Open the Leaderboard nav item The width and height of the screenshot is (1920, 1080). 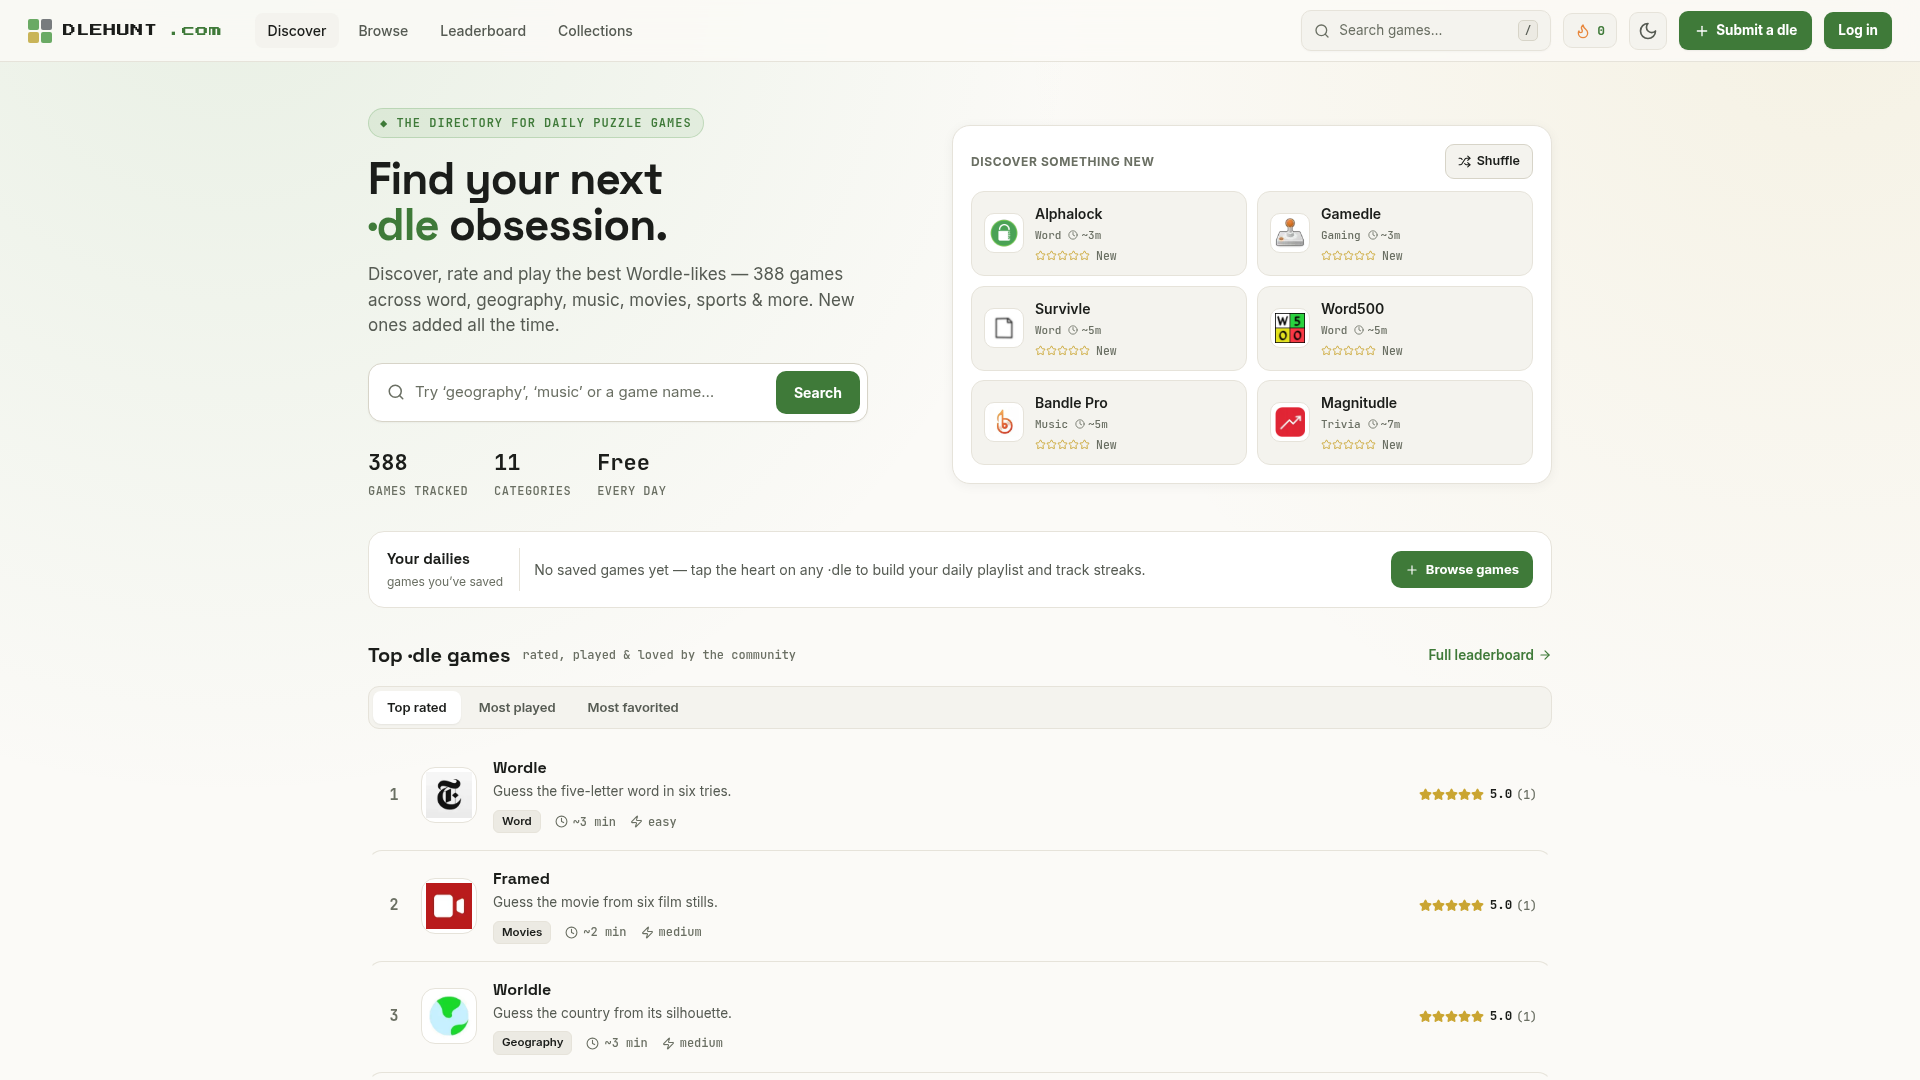(x=483, y=31)
